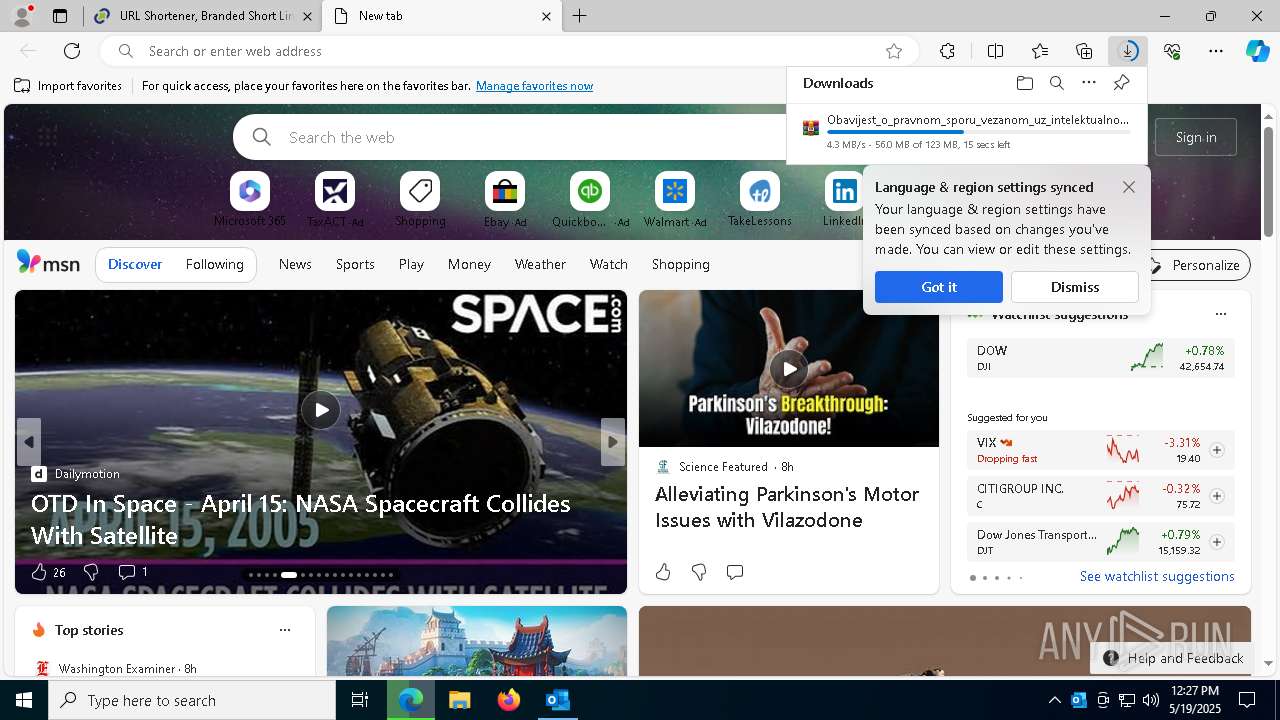This screenshot has width=1280, height=720.
Task: Open TakeLessons quick link tile
Action: [760, 200]
